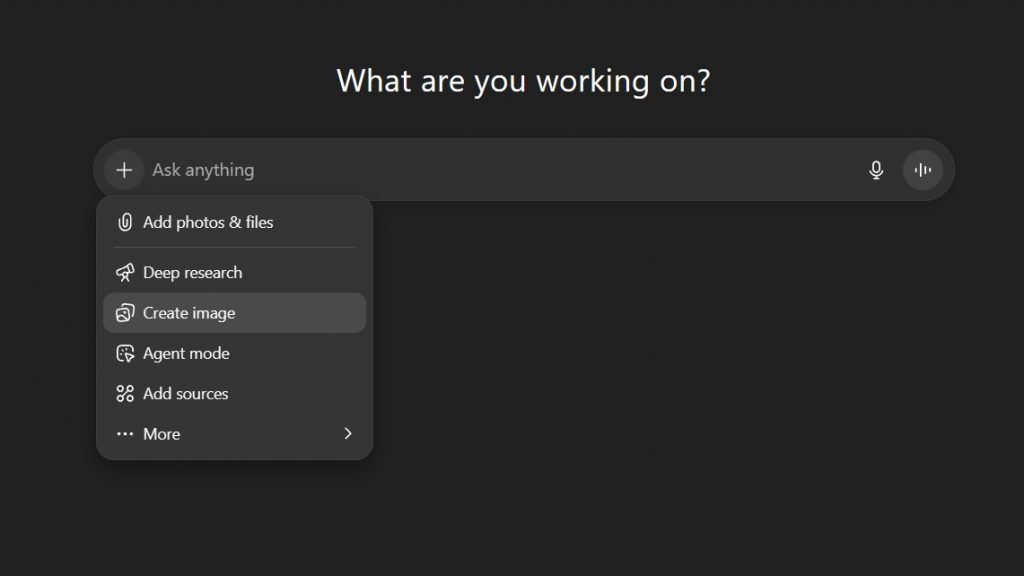1024x576 pixels.
Task: Enable 'Agent mode' from the menu
Action: [186, 353]
